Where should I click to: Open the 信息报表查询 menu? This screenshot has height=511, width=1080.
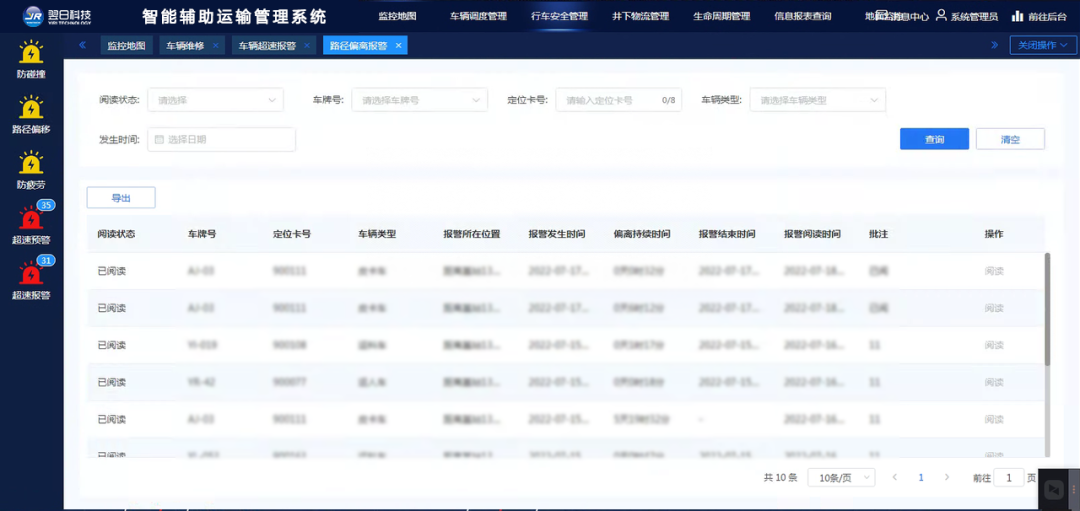point(802,16)
